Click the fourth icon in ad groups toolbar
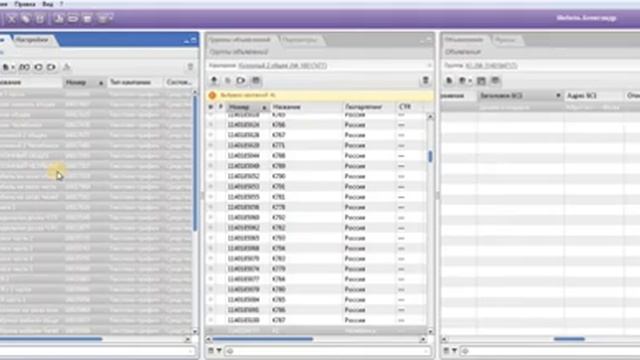This screenshot has height=360, width=640. point(256,80)
